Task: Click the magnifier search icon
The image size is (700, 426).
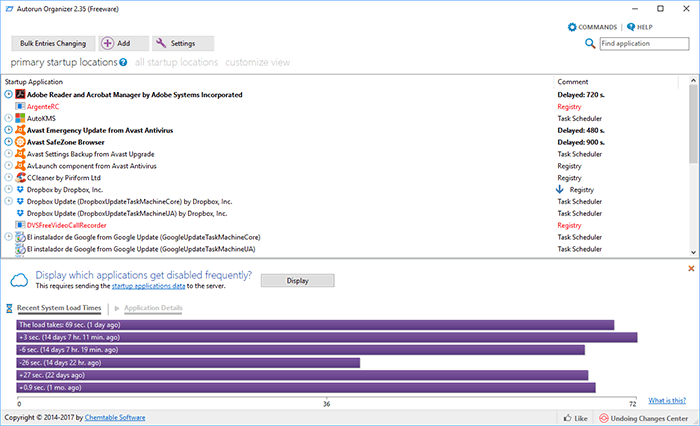Action: (x=590, y=43)
